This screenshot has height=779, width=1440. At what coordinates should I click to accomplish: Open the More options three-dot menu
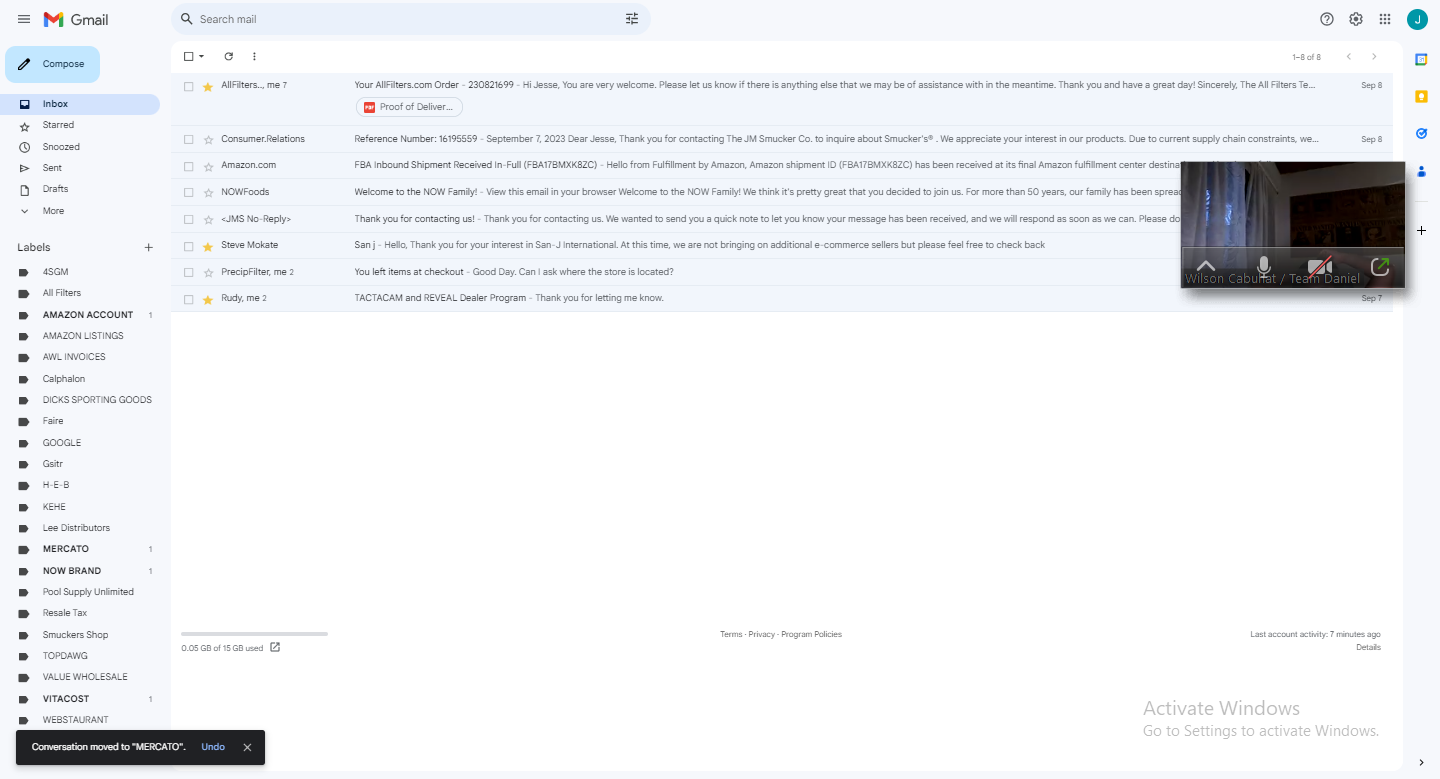[254, 57]
